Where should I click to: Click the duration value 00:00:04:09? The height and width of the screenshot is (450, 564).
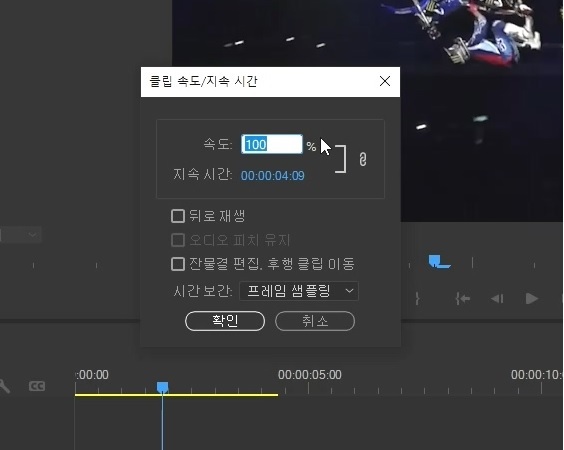point(272,176)
